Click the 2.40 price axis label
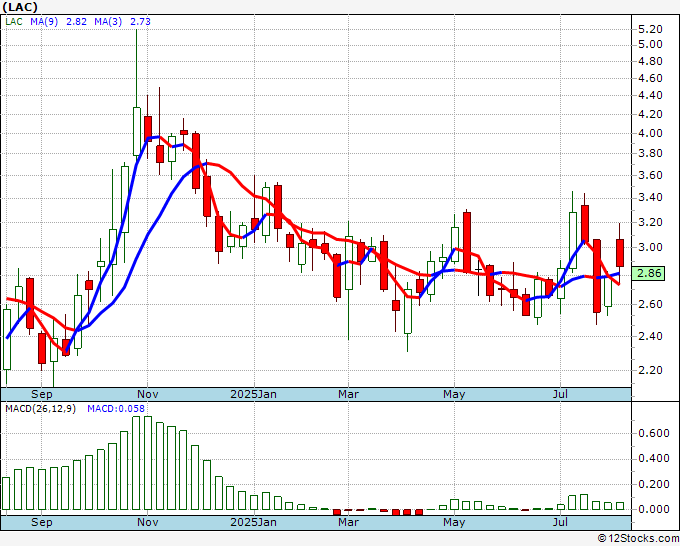The width and height of the screenshot is (680, 546). tap(651, 336)
